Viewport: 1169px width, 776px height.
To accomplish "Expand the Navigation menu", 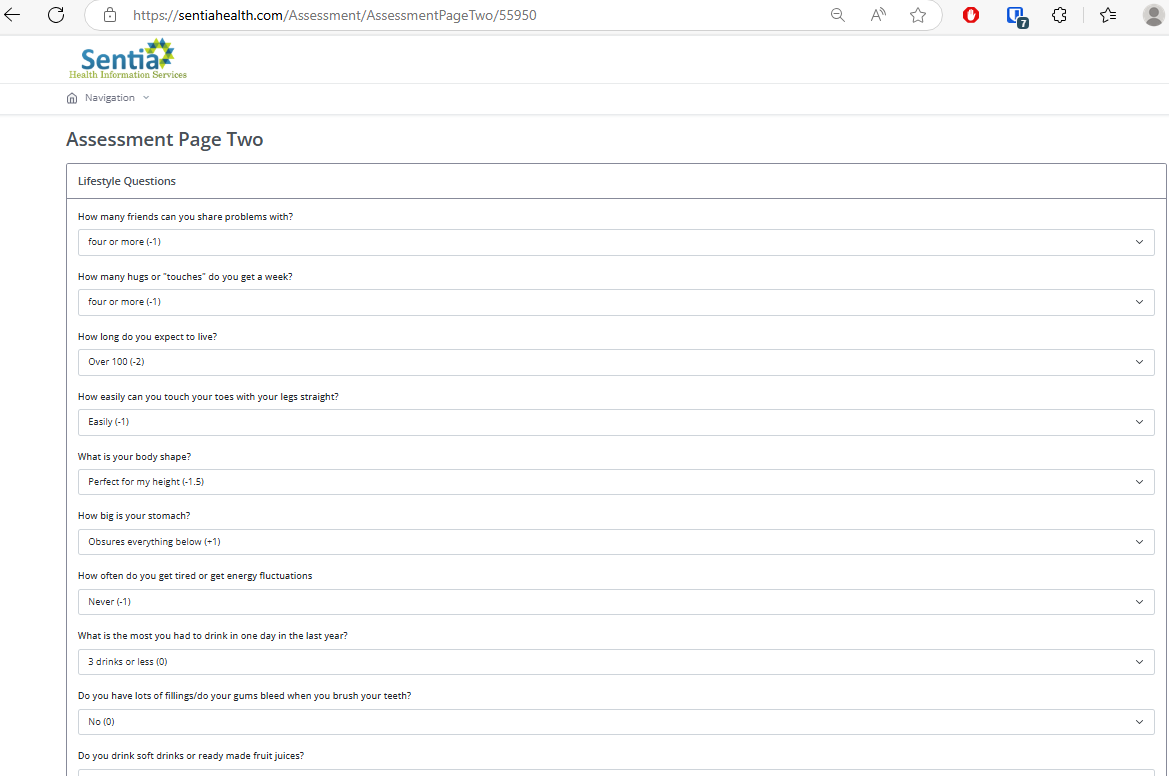I will tap(110, 98).
